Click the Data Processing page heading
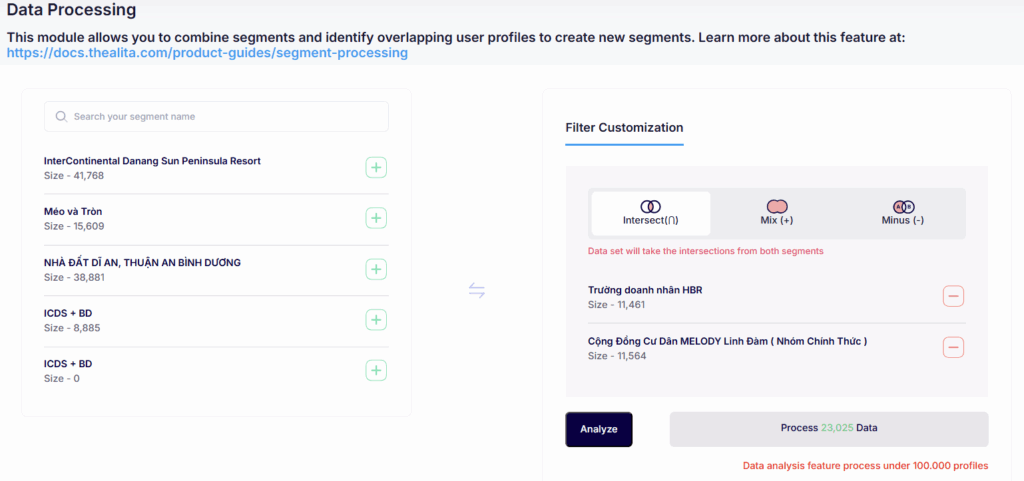Image resolution: width=1024 pixels, height=481 pixels. point(71,10)
